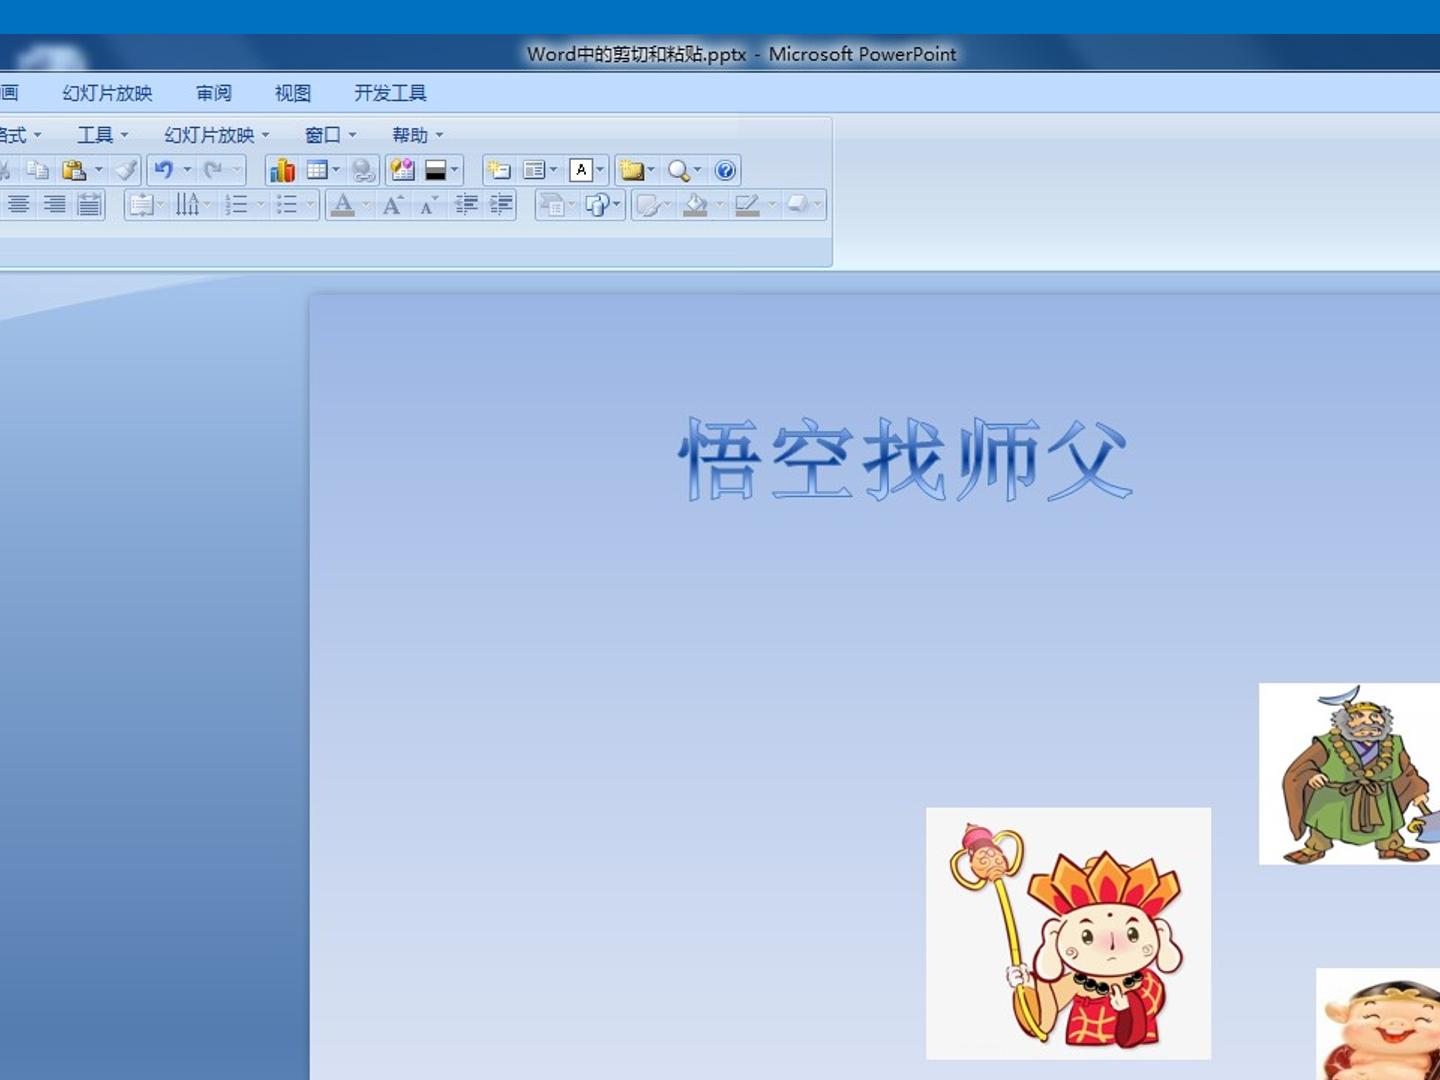Viewport: 1440px width, 1080px height.
Task: Select the Tang Seng monk picture
Action: [1068, 933]
